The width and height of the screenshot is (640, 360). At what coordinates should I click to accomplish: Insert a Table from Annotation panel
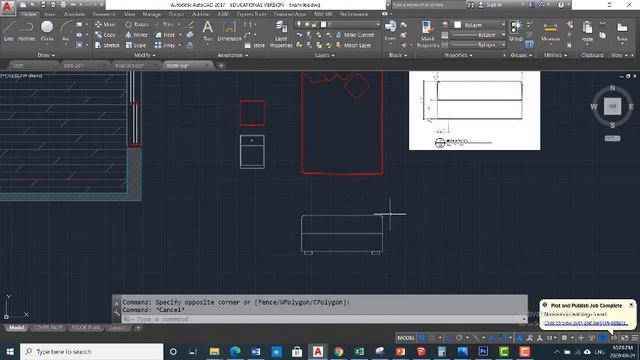[x=255, y=45]
